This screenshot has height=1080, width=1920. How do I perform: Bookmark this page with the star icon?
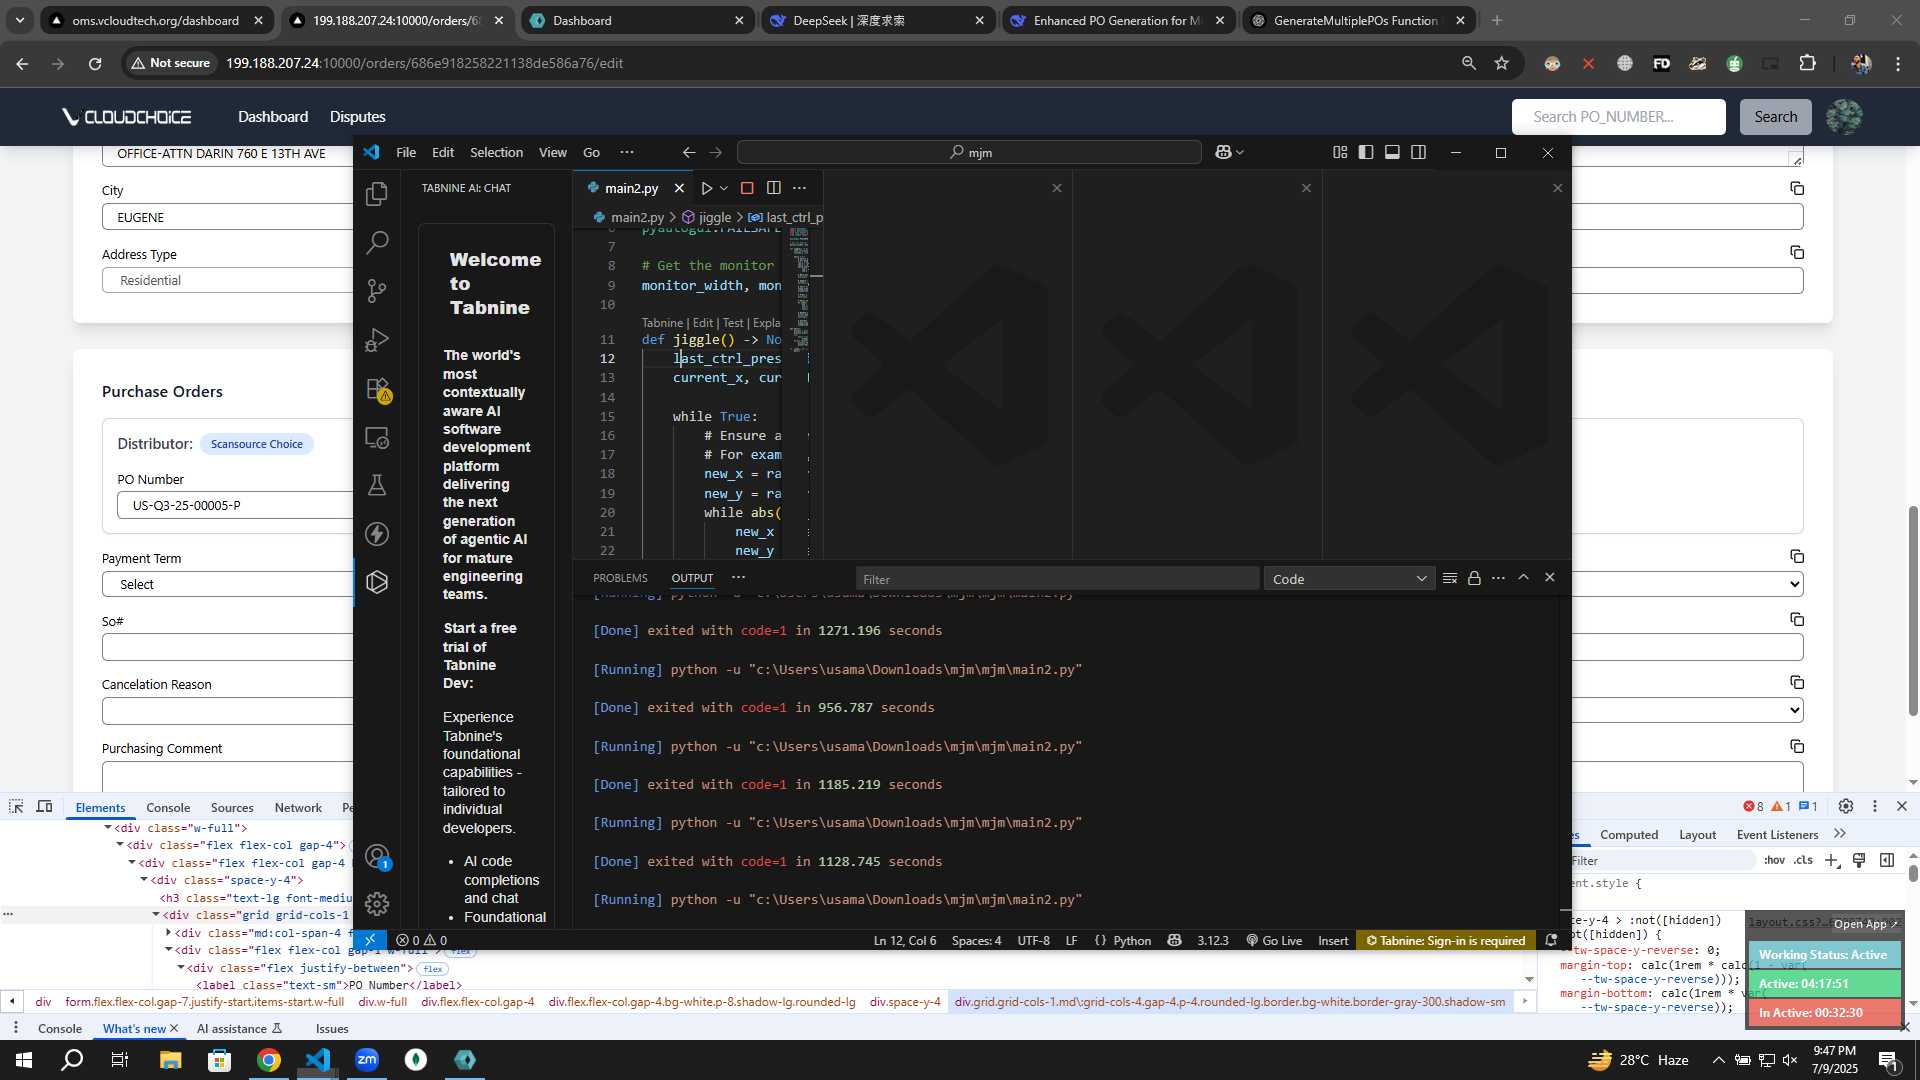click(1501, 63)
